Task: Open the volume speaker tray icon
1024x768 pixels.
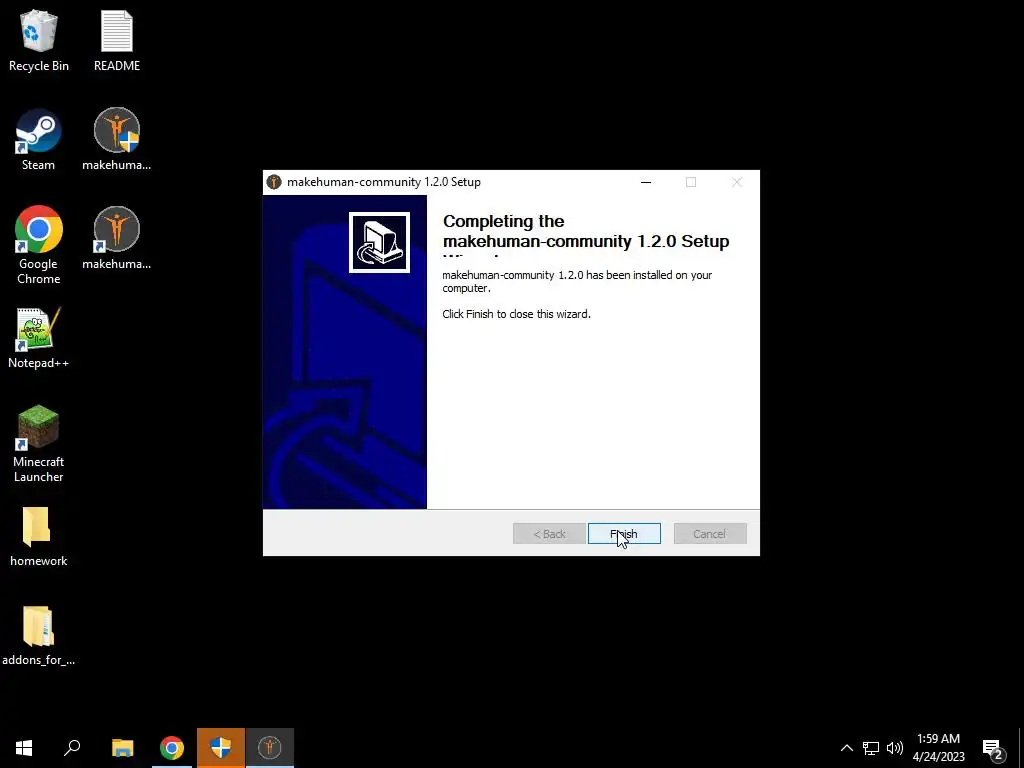Action: click(895, 748)
